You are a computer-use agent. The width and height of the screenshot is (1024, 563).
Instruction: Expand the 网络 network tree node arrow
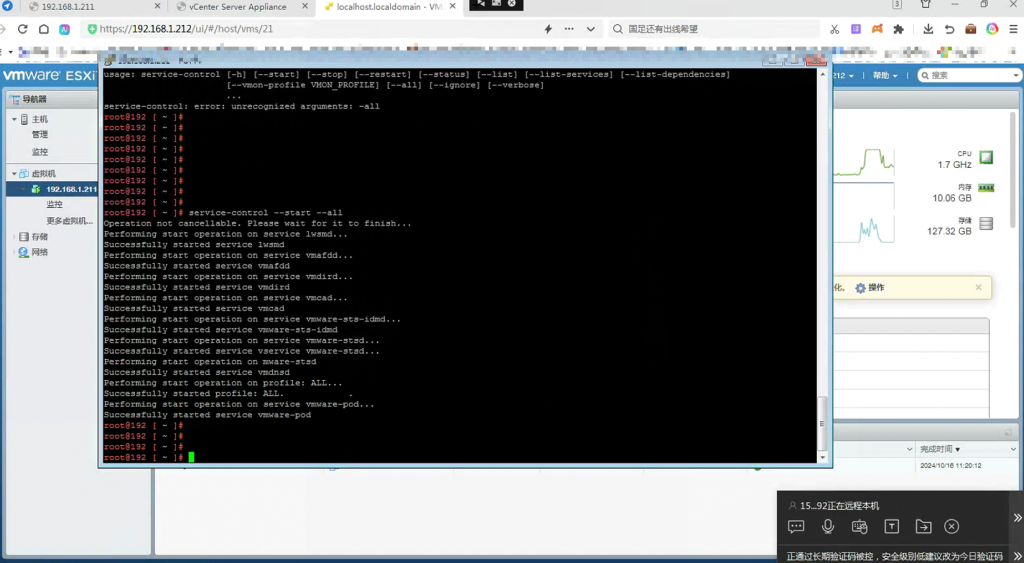14,252
